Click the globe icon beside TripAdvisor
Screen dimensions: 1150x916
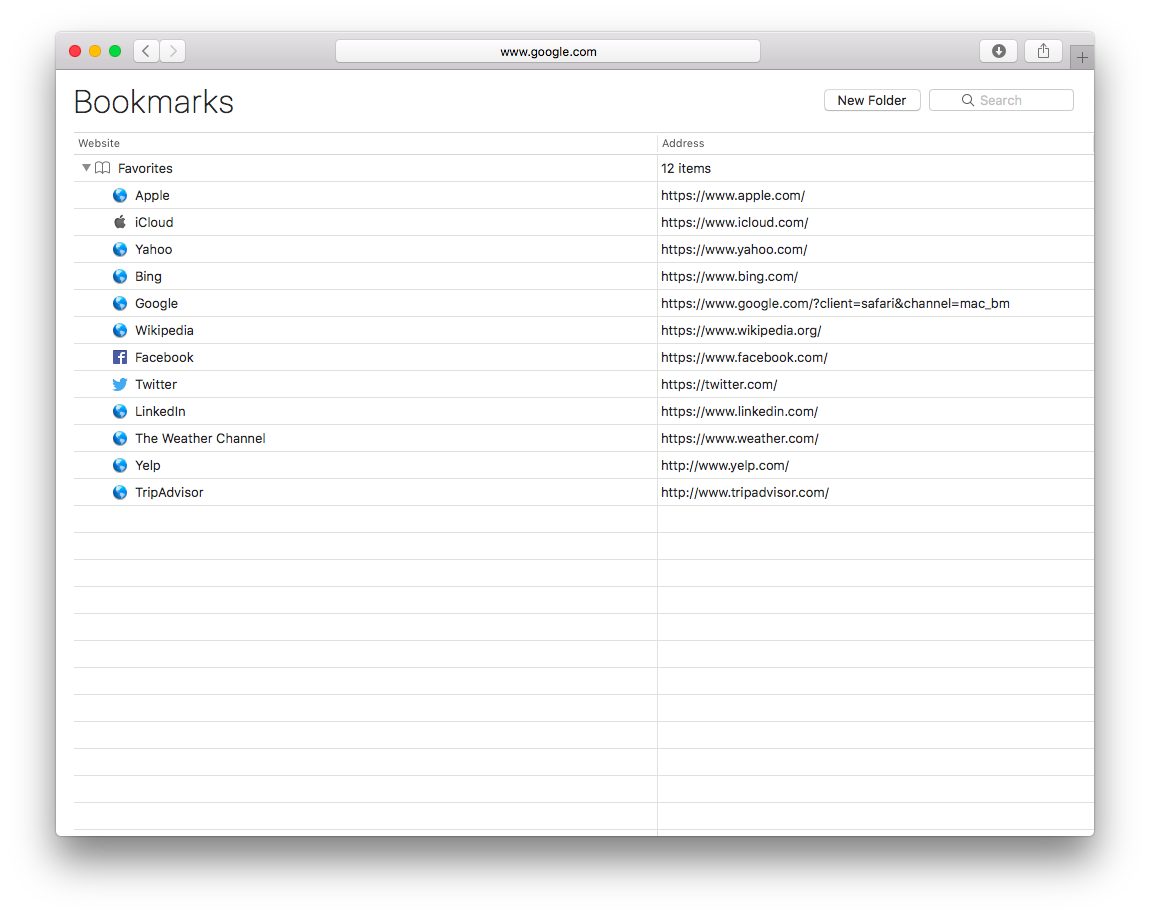point(120,492)
